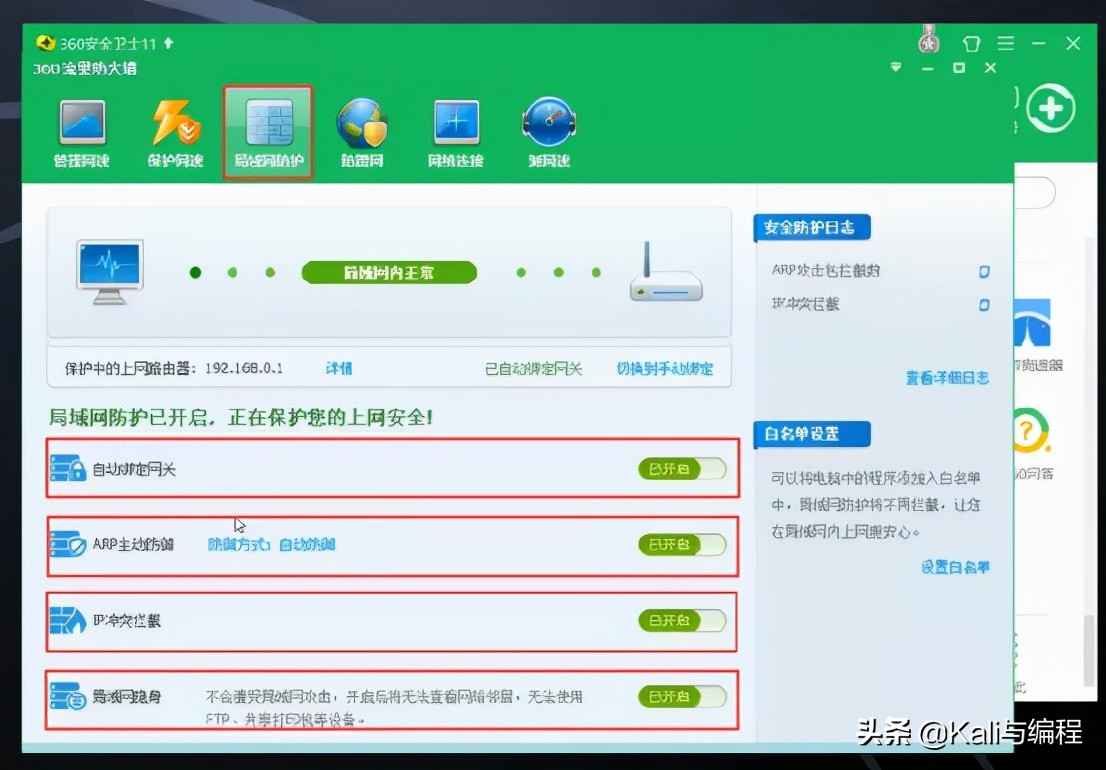Click the search field in the 360安全卫士 window

coord(1035,192)
